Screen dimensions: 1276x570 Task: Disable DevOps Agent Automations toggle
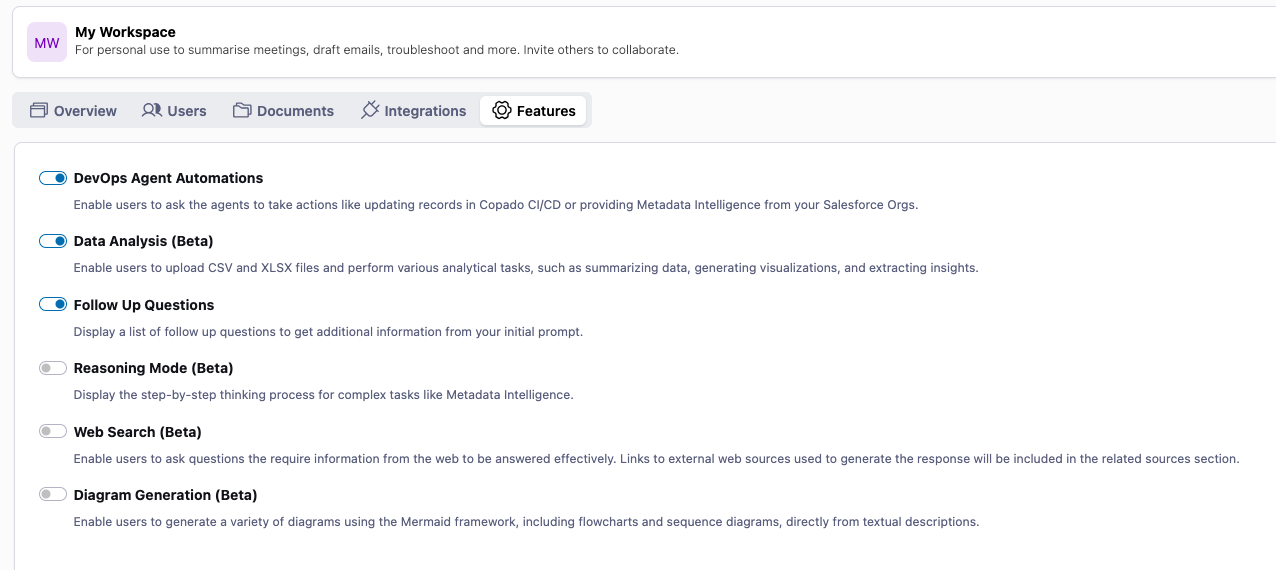pyautogui.click(x=53, y=178)
